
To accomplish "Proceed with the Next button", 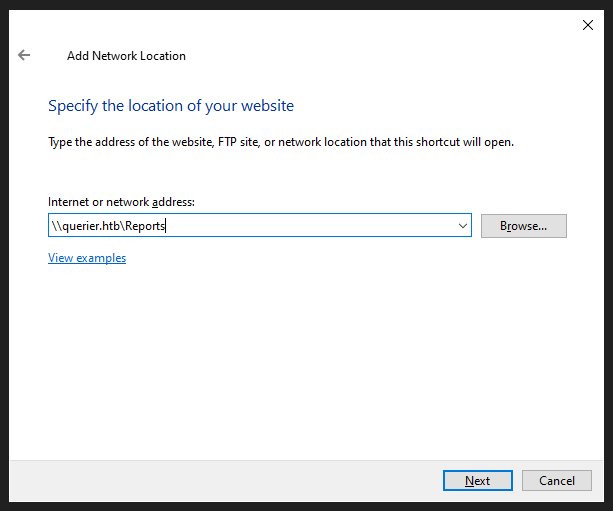I will [477, 481].
